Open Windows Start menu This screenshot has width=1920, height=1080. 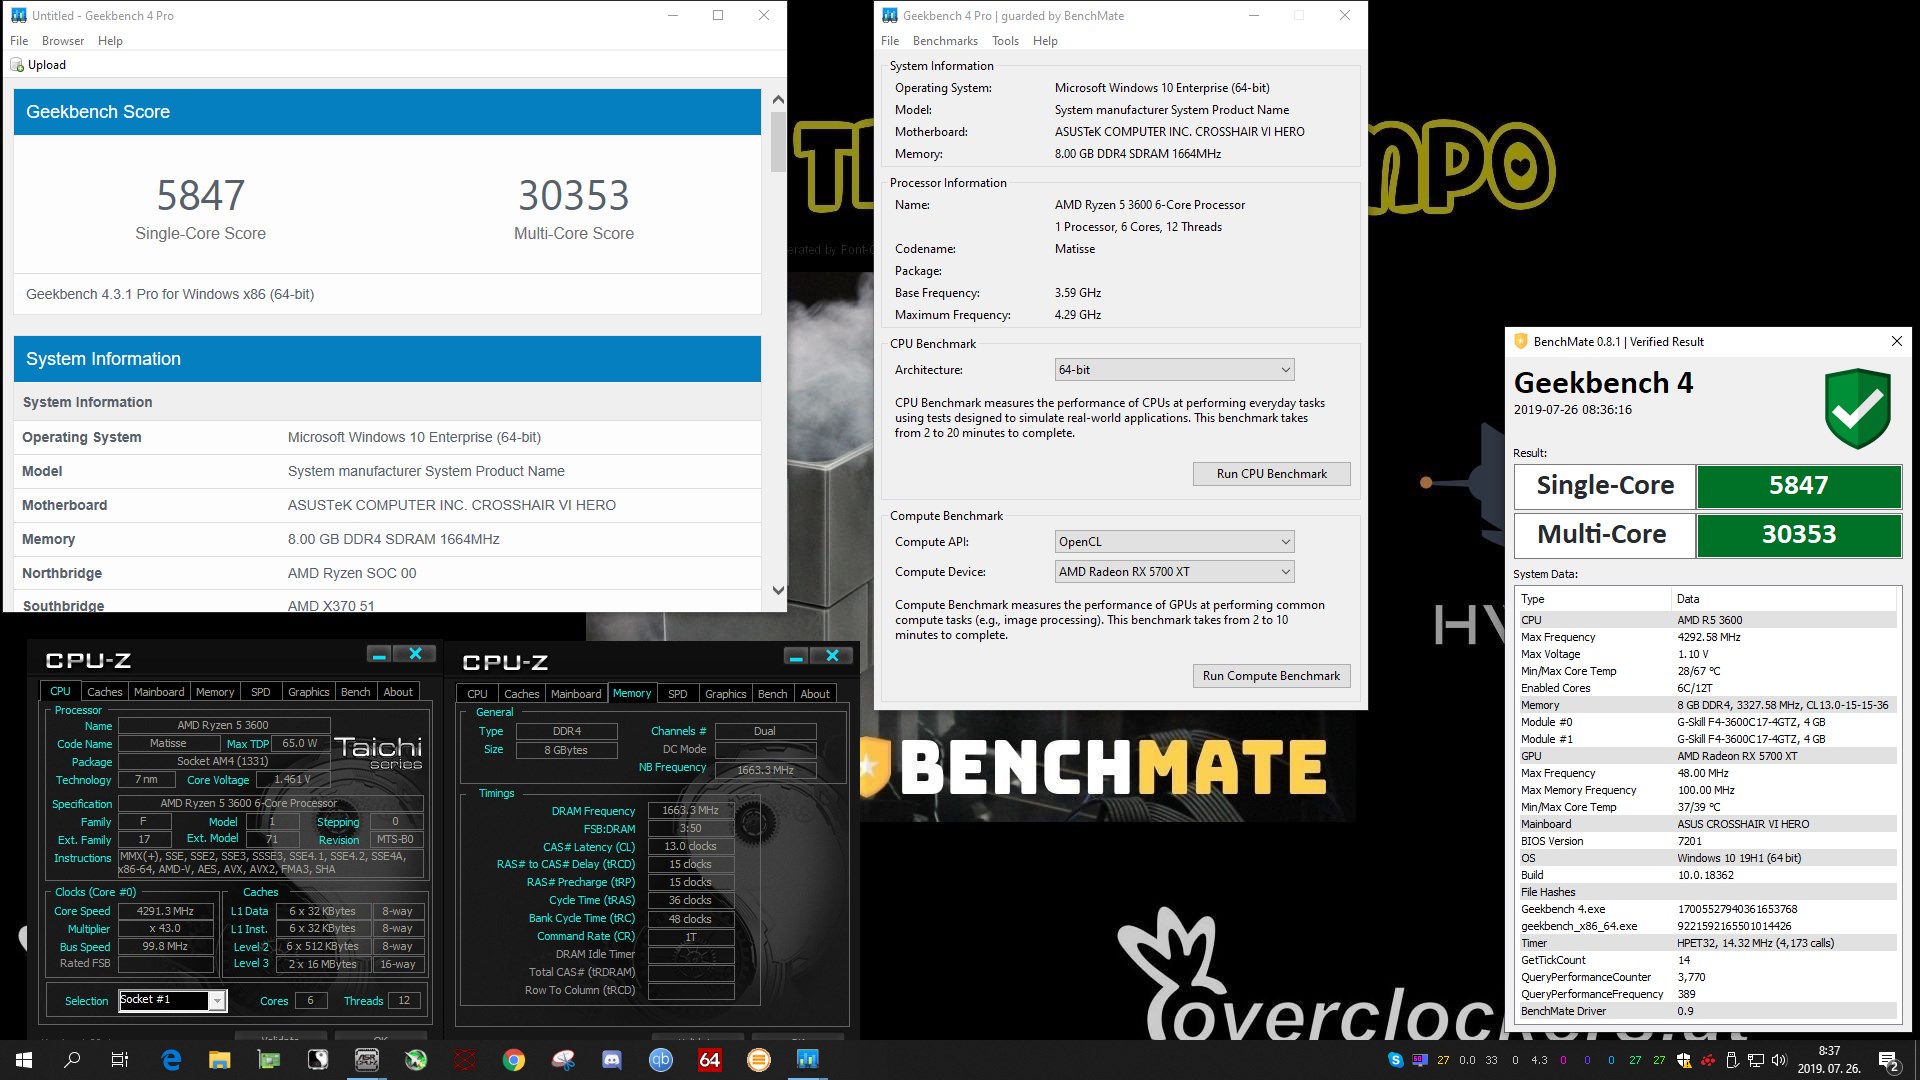pyautogui.click(x=24, y=1060)
